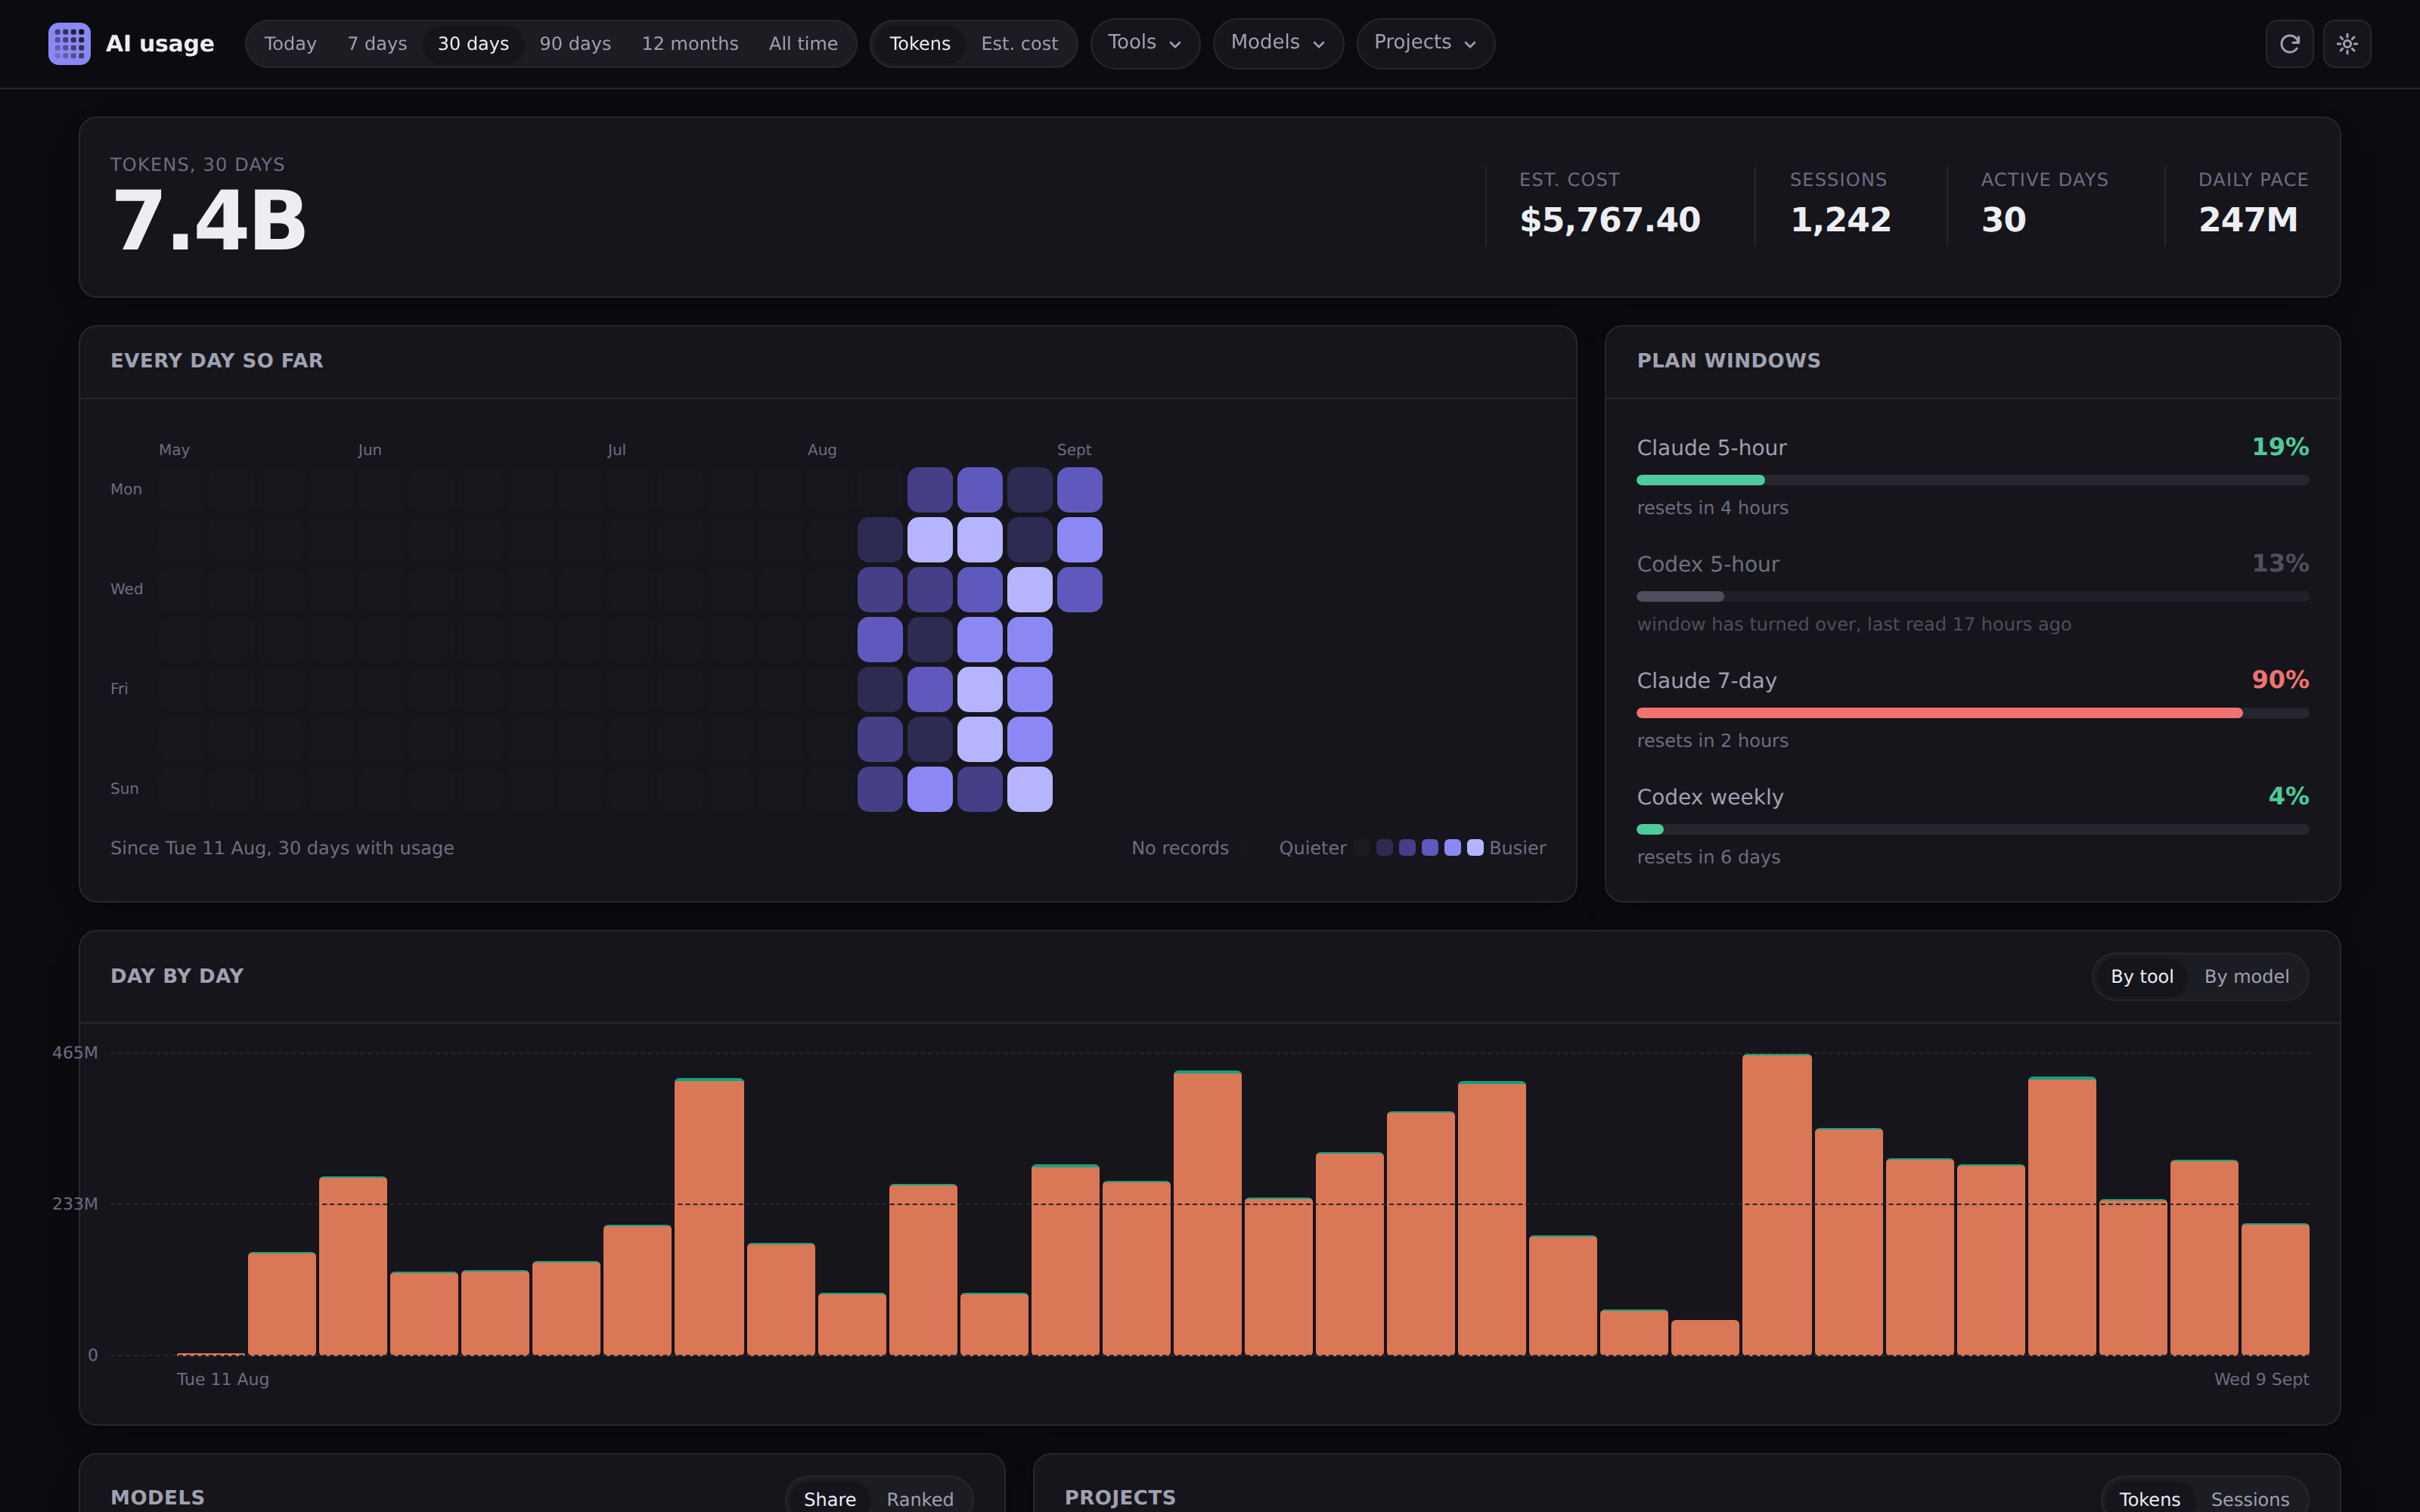
Task: Select the 7 days range tab
Action: 377,44
